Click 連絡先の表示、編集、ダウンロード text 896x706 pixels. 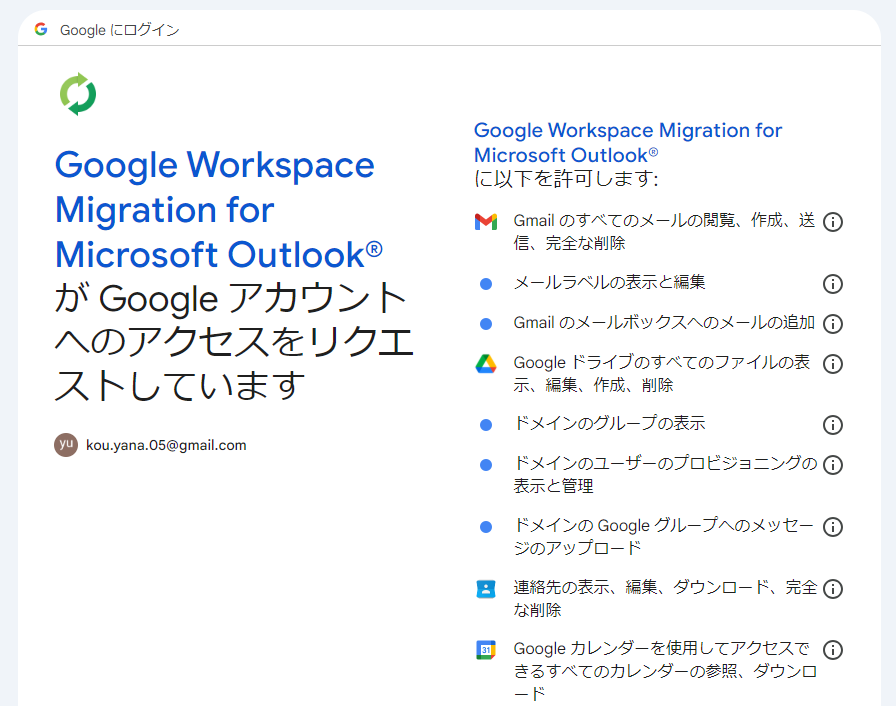pos(665,598)
